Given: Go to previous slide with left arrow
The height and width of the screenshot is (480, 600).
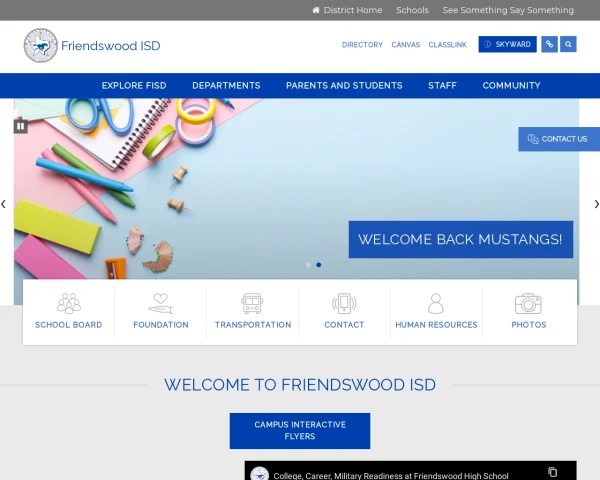Looking at the screenshot, I should (x=3, y=204).
